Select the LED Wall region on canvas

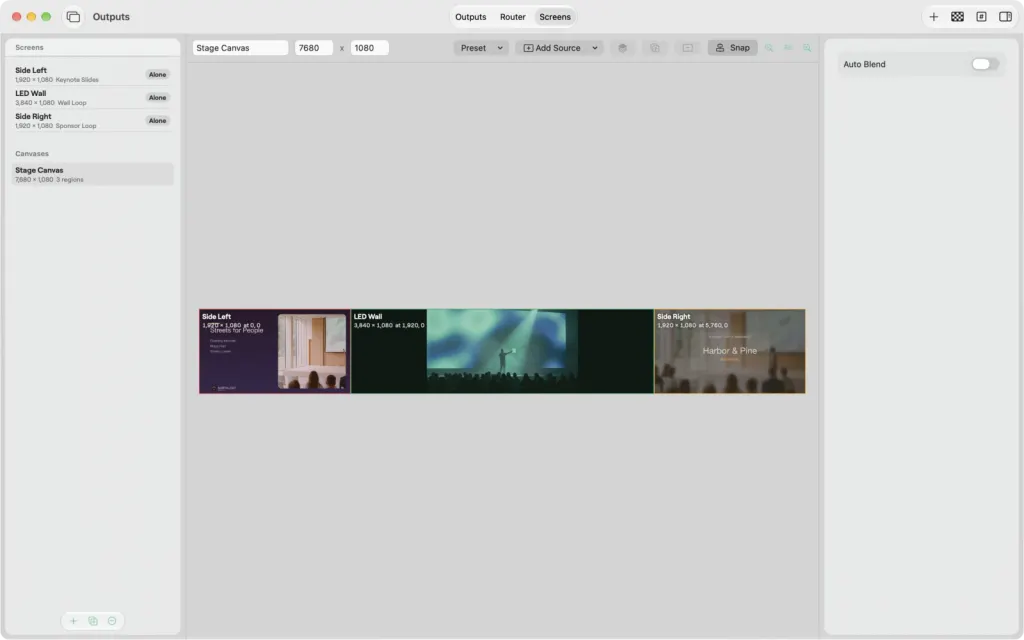(x=502, y=351)
